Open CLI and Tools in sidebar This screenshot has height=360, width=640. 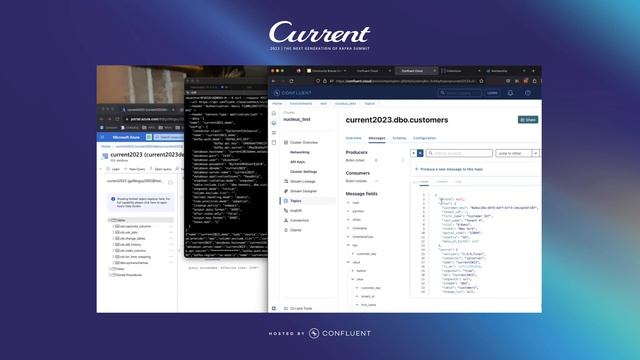[298, 309]
